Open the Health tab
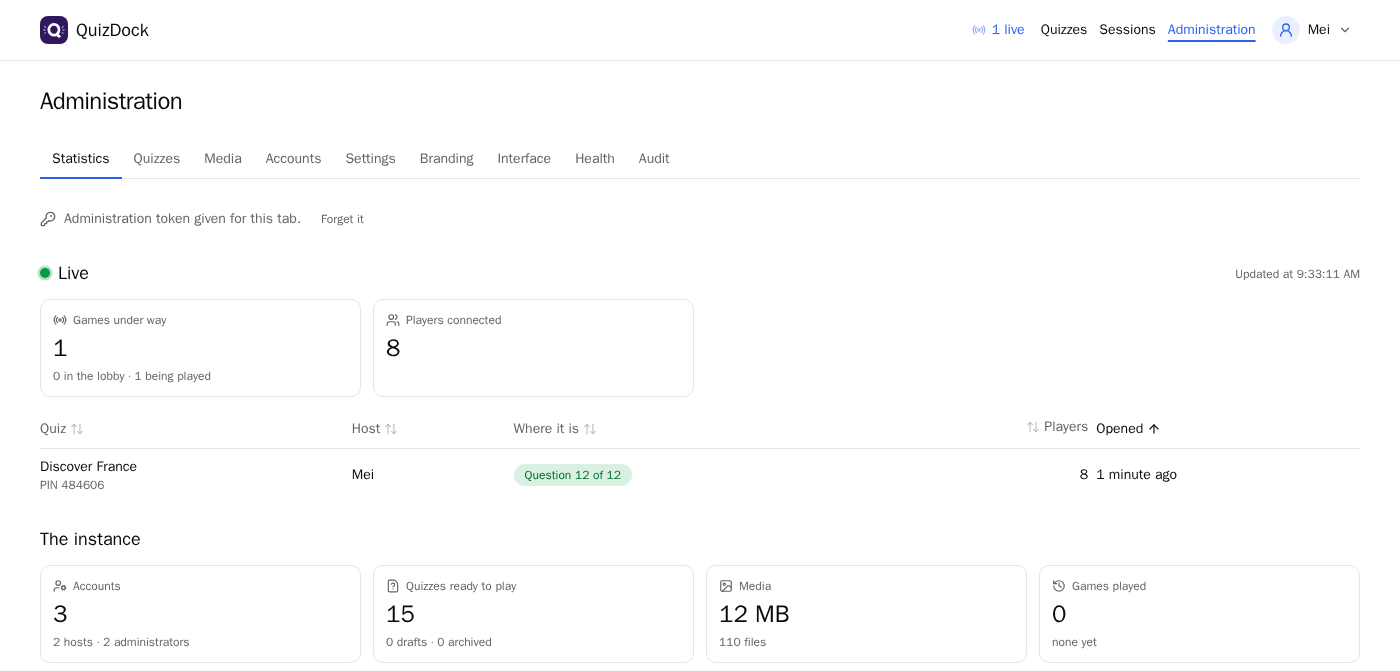Screen dimensions: 1400x671 pos(595,159)
